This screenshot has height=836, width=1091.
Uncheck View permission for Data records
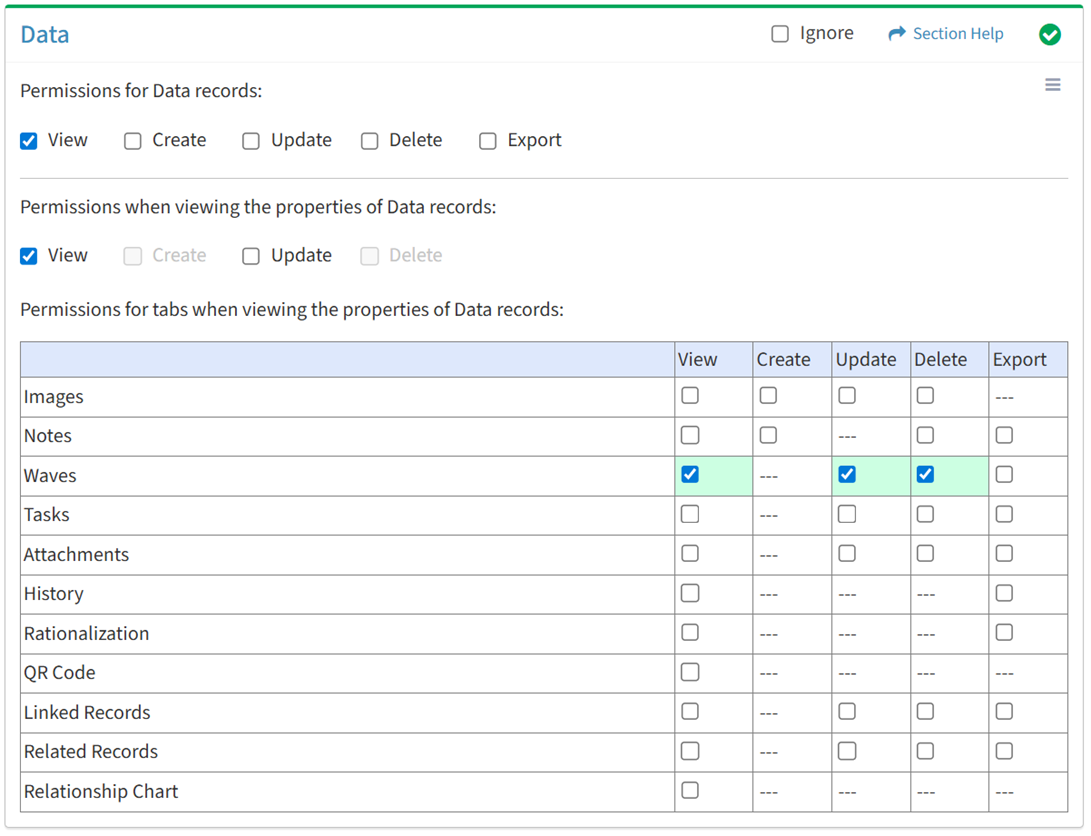29,141
